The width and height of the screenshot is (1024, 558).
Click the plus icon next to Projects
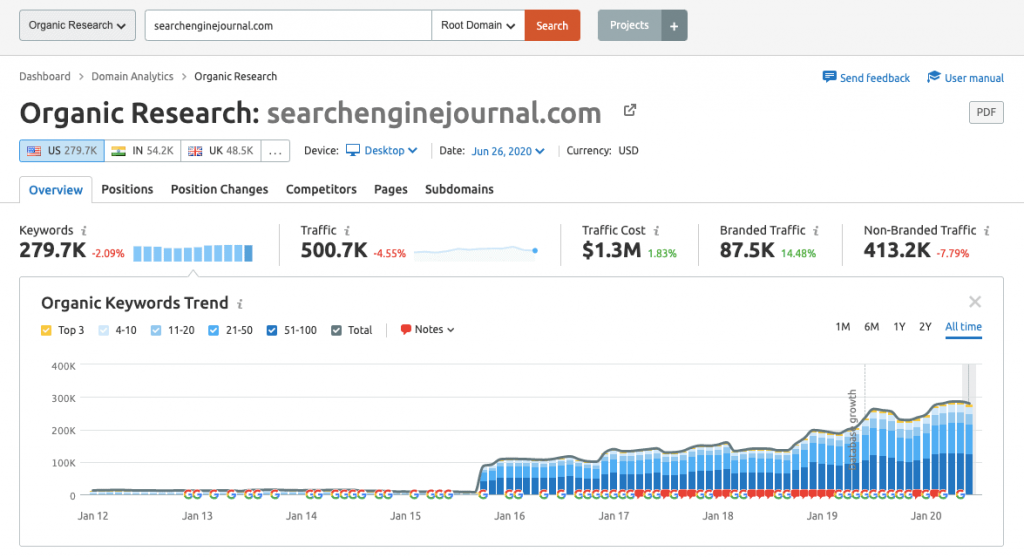[673, 26]
